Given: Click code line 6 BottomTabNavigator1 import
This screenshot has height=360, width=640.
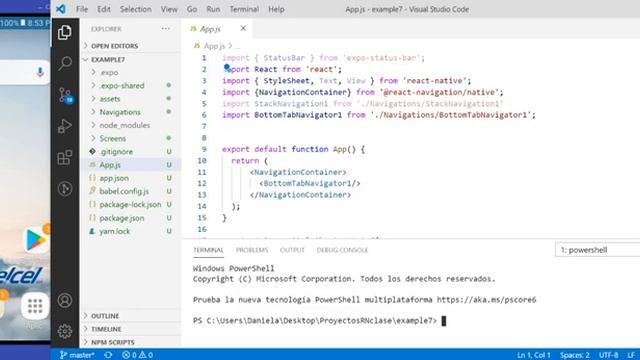Looking at the screenshot, I should click(x=378, y=115).
